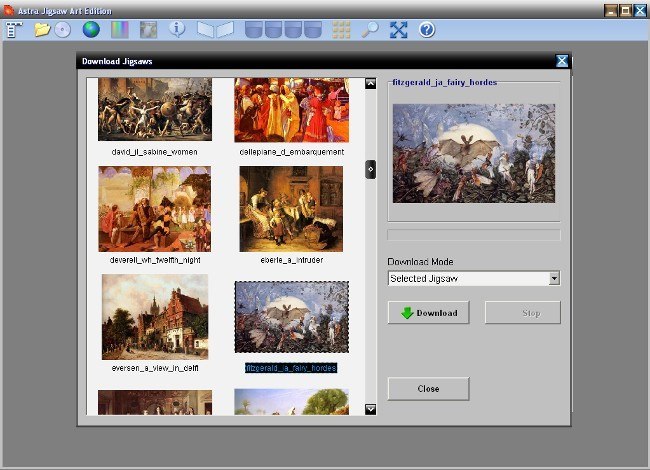Image resolution: width=650 pixels, height=470 pixels.
Task: Click the magnifying glass icon
Action: click(x=369, y=30)
